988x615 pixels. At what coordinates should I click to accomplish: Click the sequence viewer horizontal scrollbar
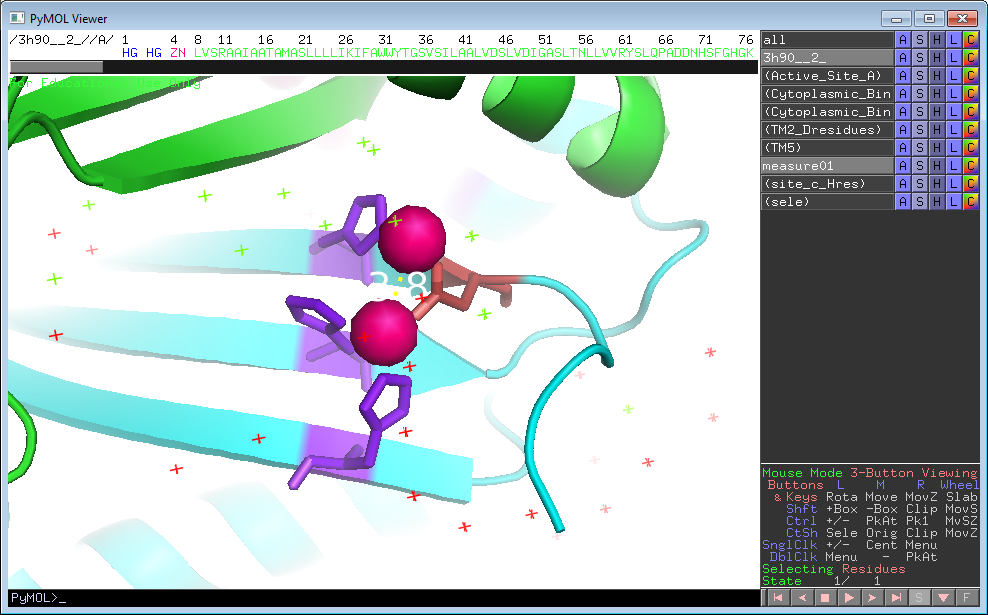56,67
